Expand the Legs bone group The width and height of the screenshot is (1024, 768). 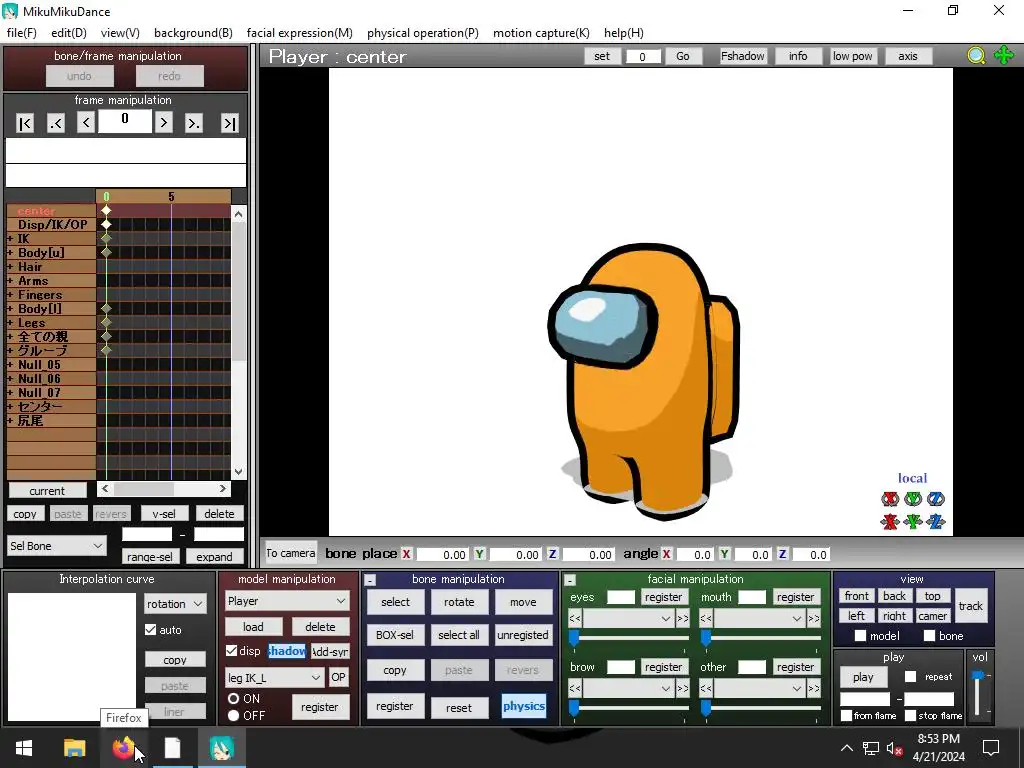tap(10, 323)
